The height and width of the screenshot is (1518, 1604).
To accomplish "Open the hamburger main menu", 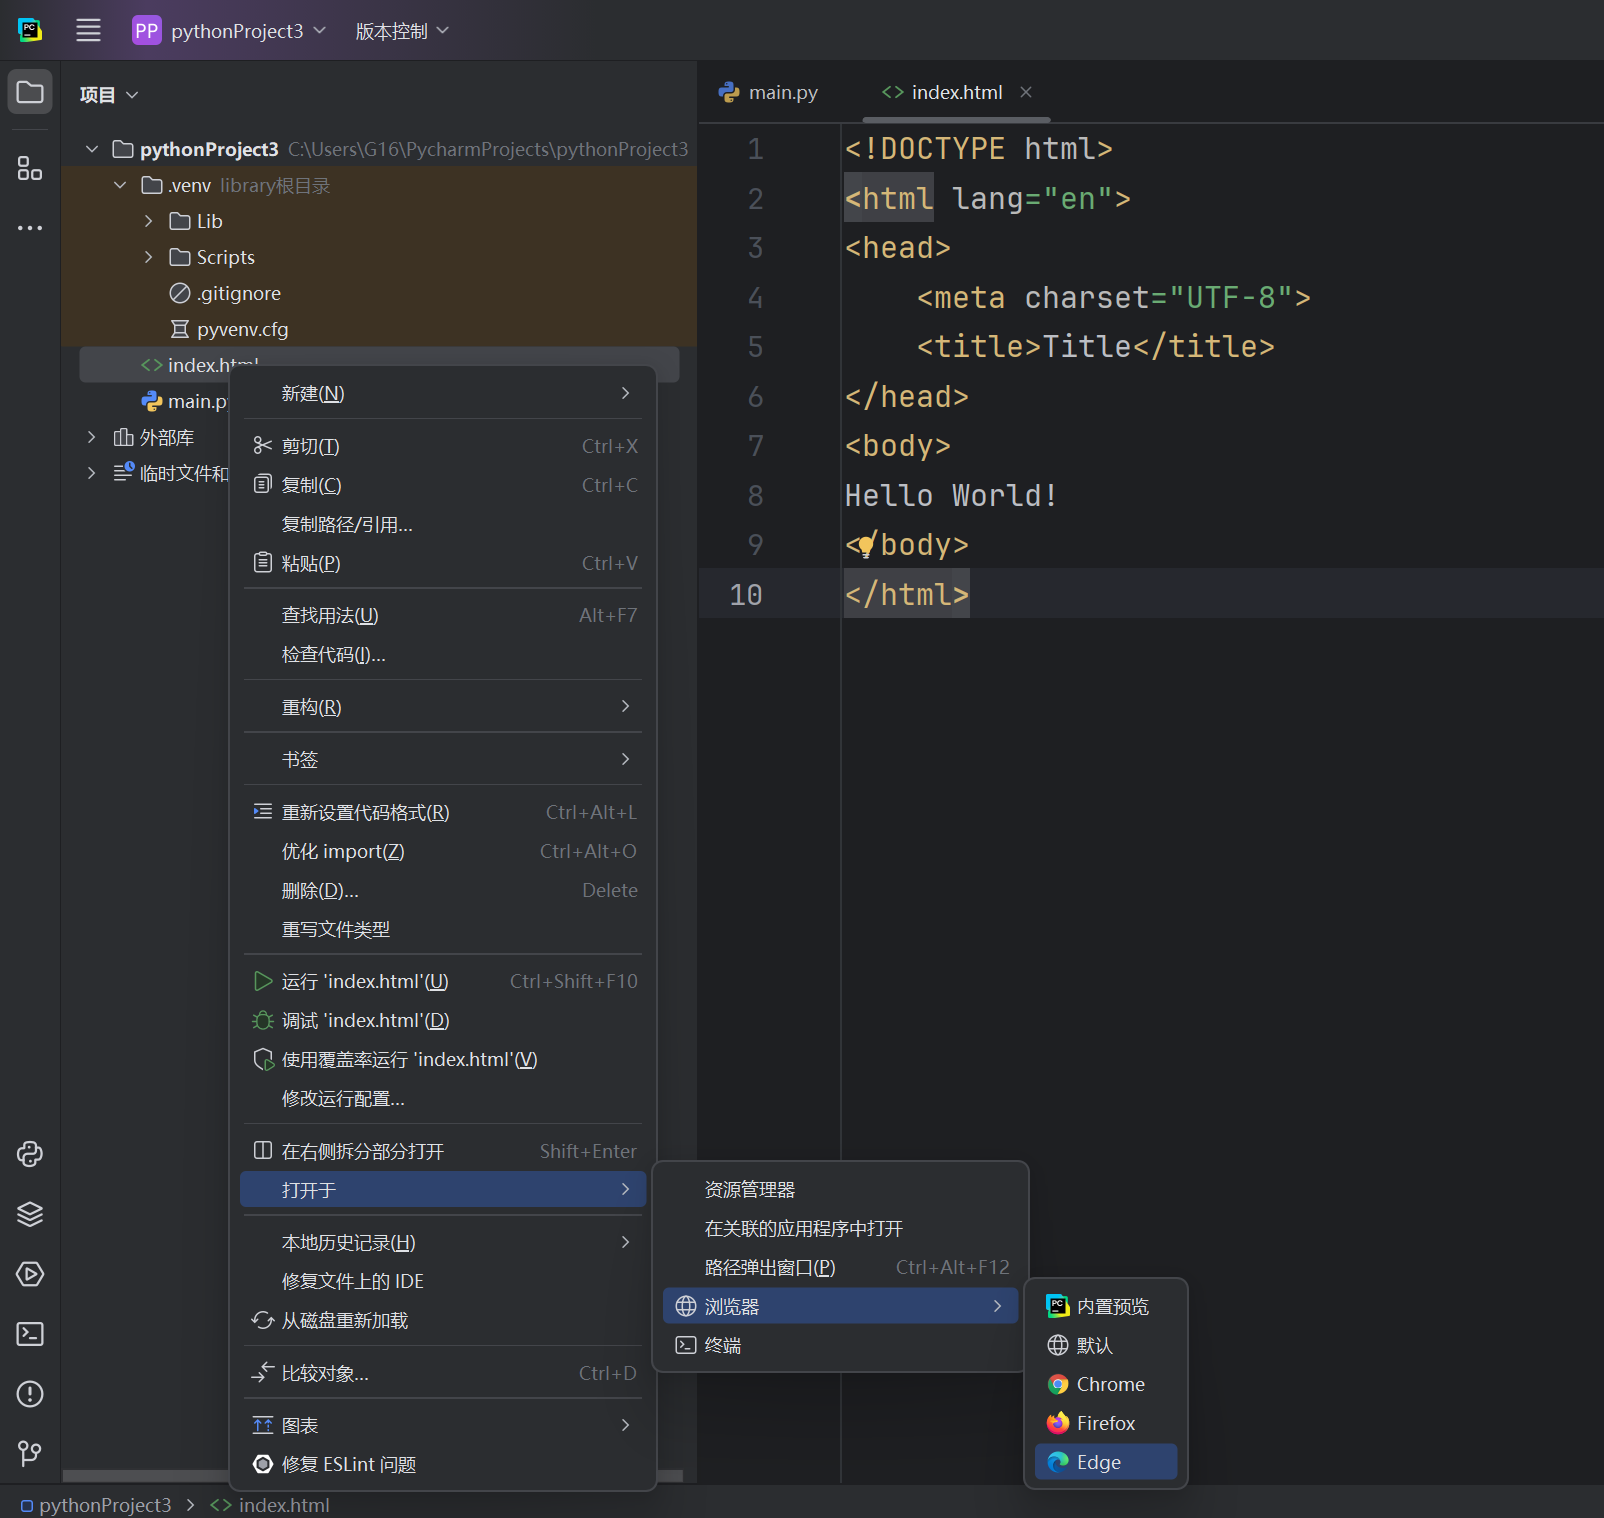I will coord(88,31).
